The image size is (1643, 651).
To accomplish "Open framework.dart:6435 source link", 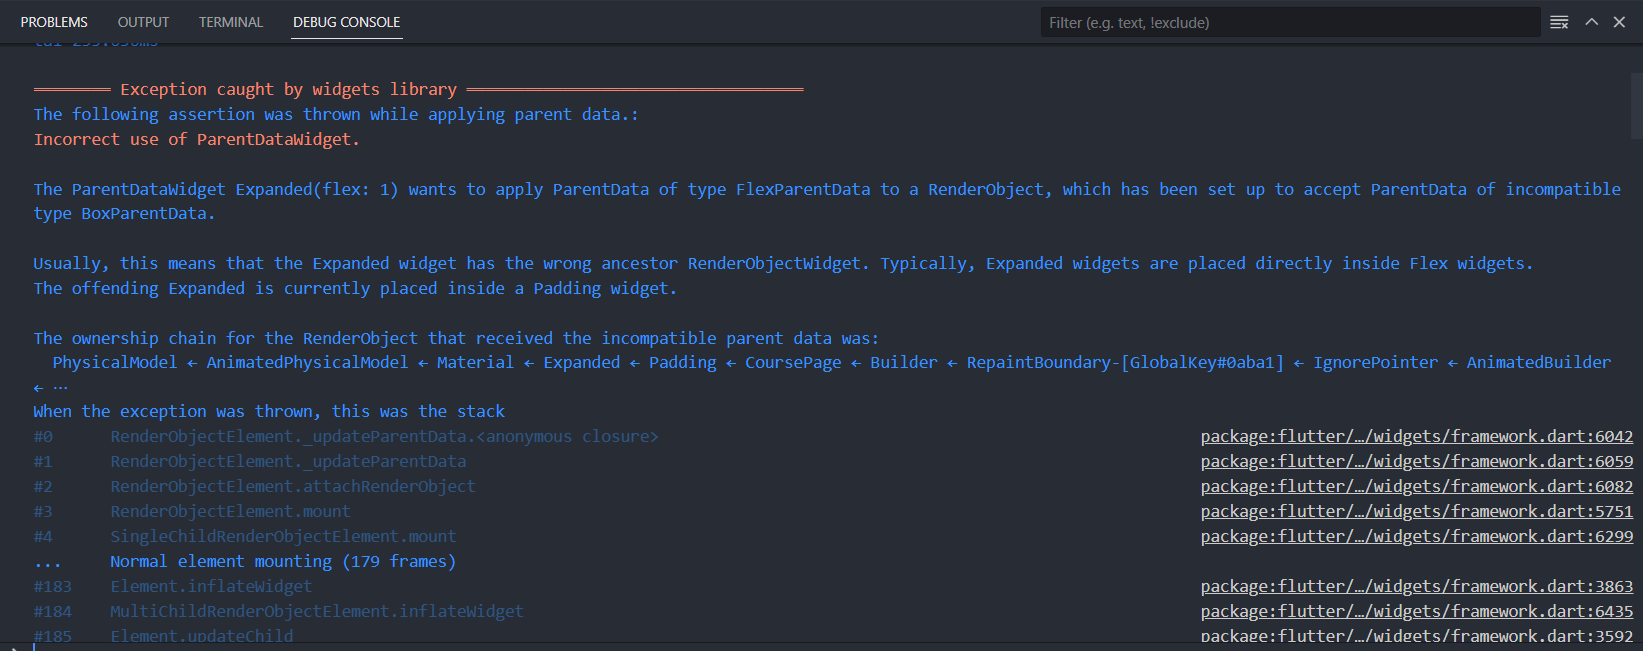I will tap(1415, 611).
